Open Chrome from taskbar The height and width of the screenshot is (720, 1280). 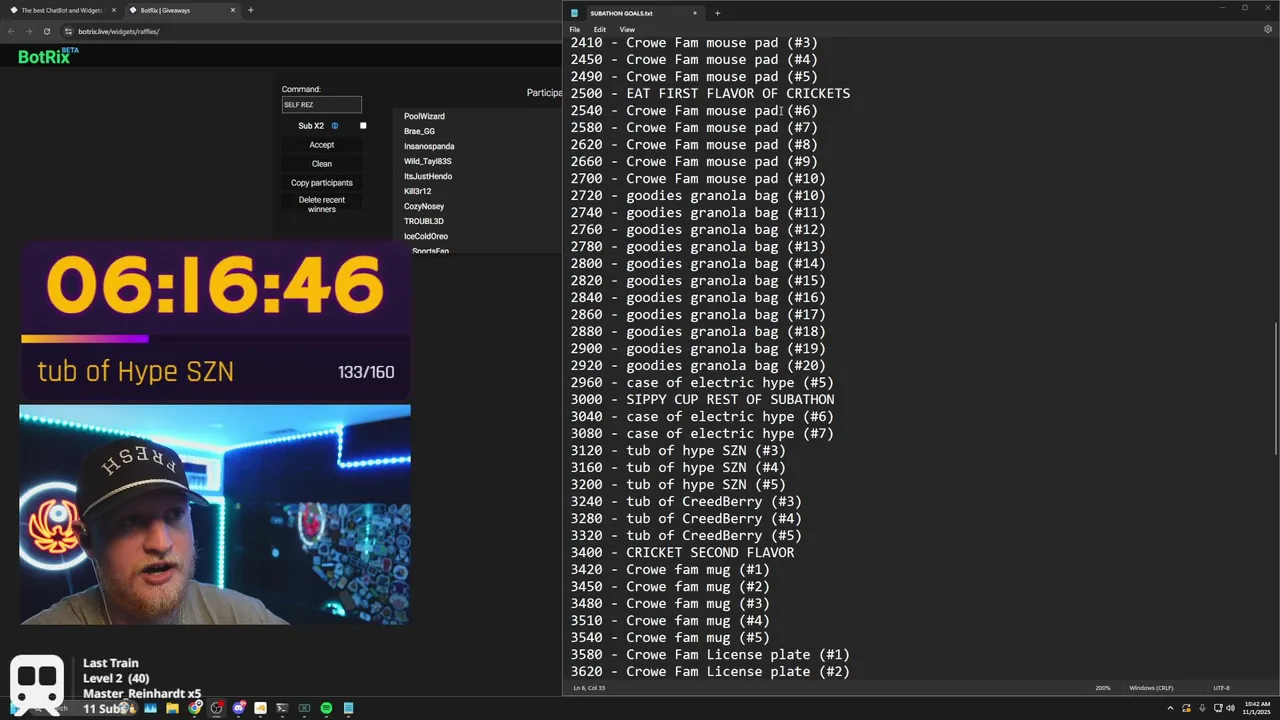[x=194, y=708]
